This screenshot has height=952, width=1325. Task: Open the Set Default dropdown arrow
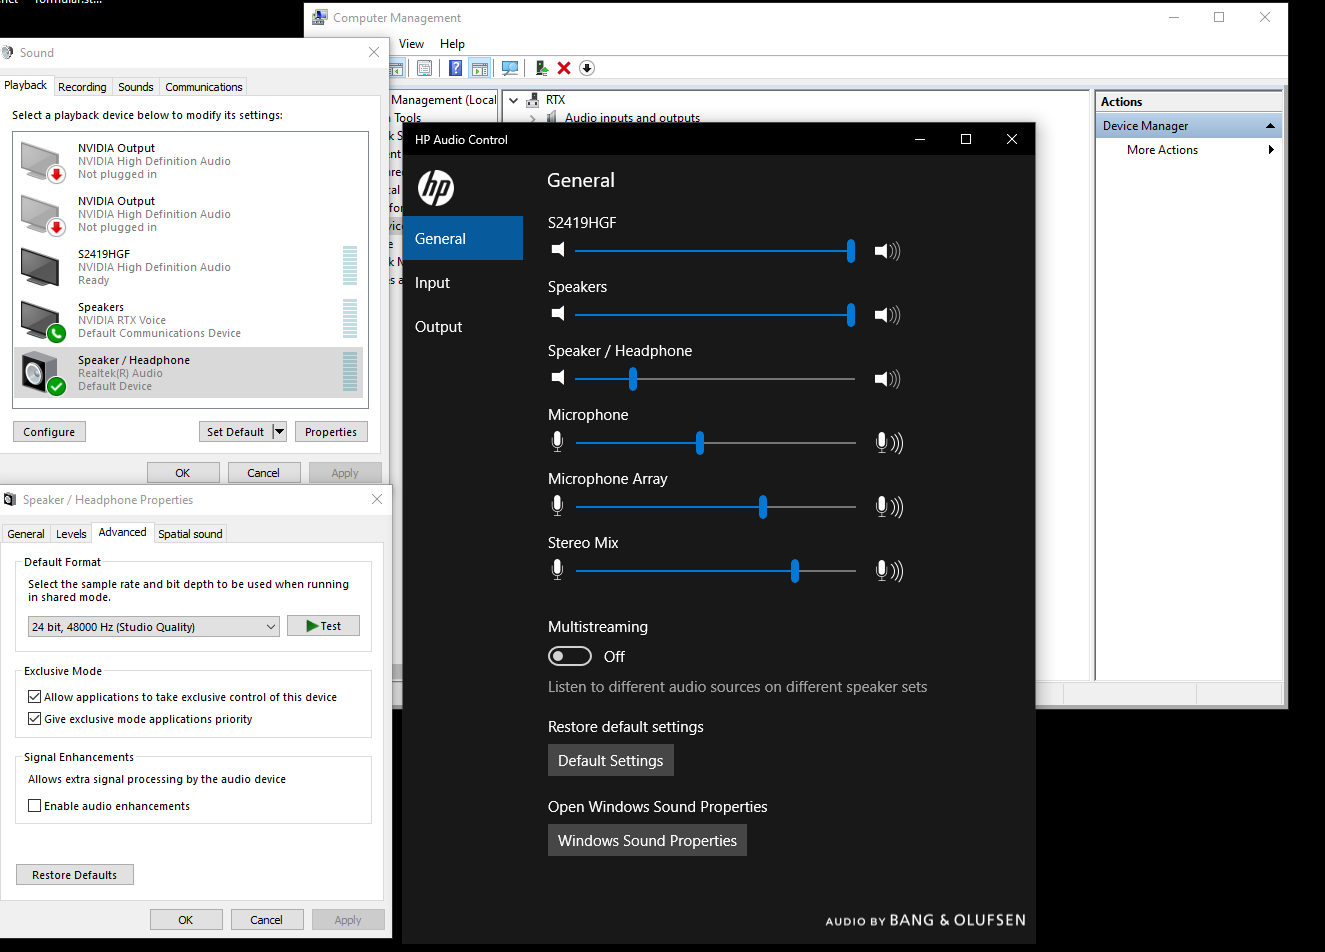[279, 432]
